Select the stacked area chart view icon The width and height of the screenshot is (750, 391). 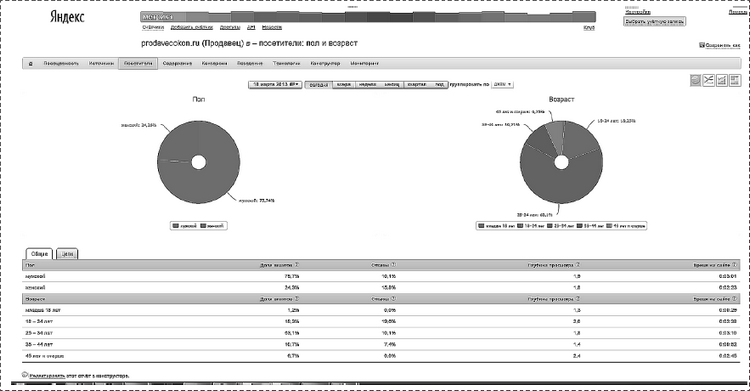coord(735,80)
